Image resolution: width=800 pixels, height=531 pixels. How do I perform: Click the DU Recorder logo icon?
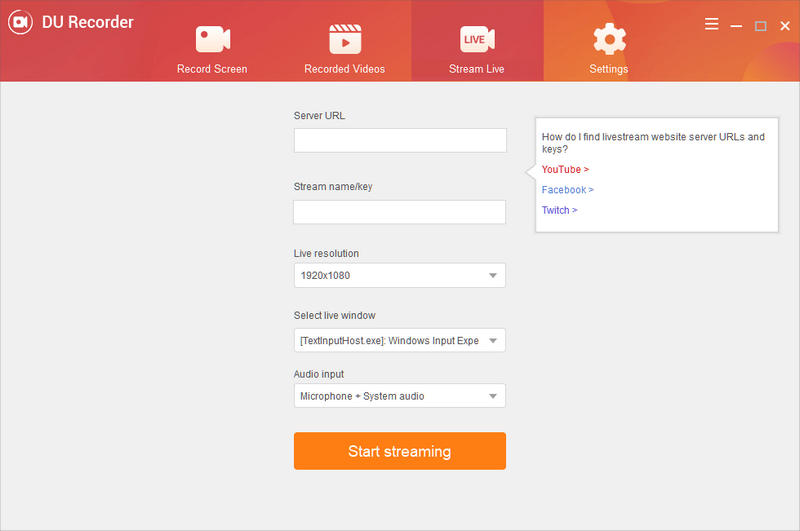pos(20,22)
